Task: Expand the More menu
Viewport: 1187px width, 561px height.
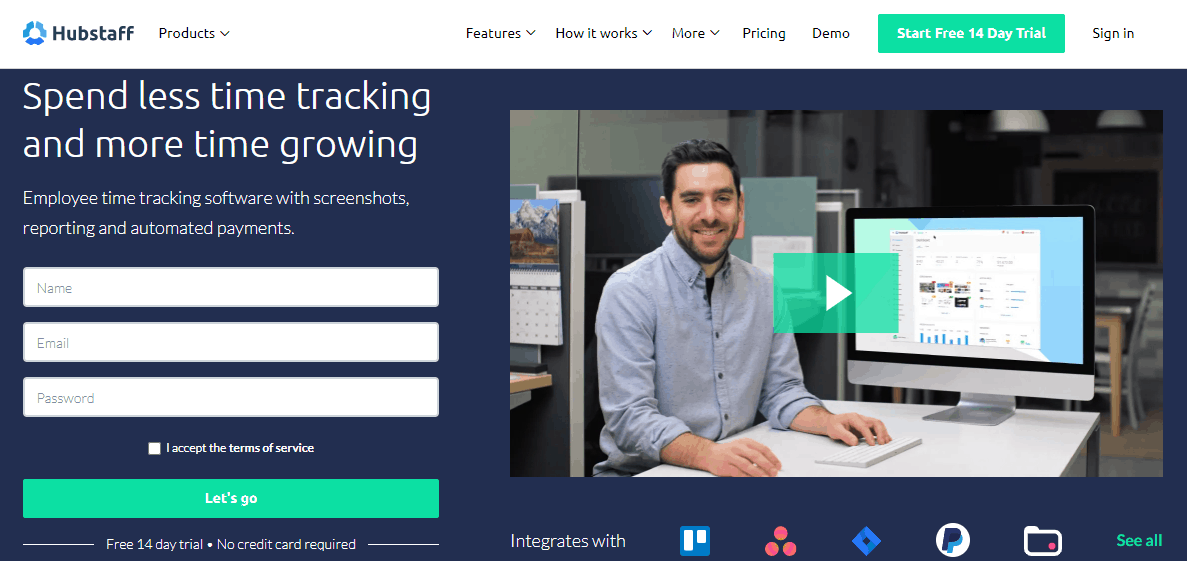Action: tap(695, 33)
